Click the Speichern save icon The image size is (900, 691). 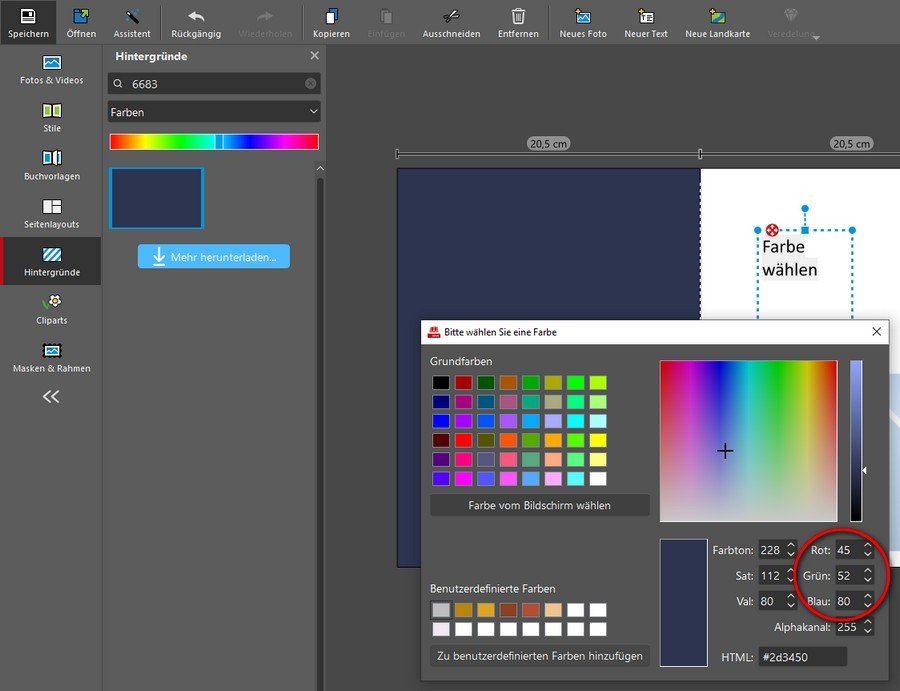pos(28,17)
